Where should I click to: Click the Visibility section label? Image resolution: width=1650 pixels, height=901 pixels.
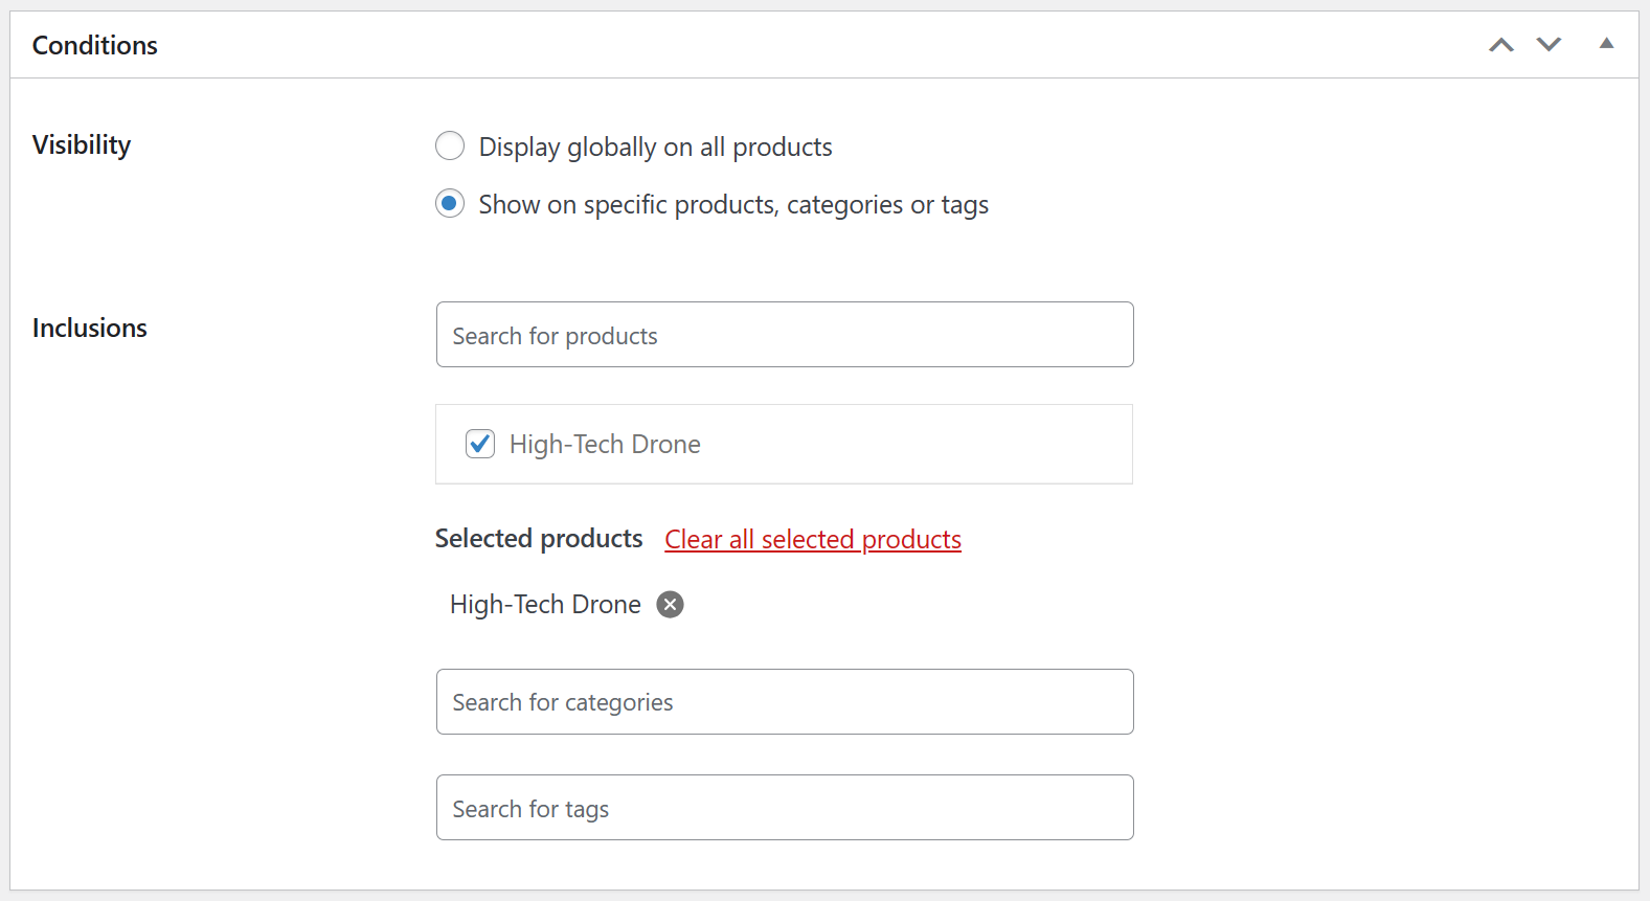[81, 144]
